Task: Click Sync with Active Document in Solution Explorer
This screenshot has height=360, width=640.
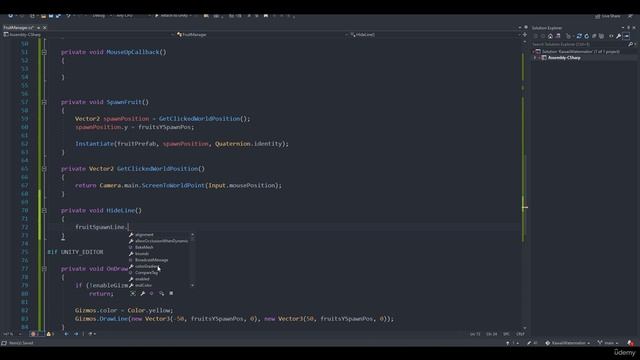Action: (x=579, y=36)
